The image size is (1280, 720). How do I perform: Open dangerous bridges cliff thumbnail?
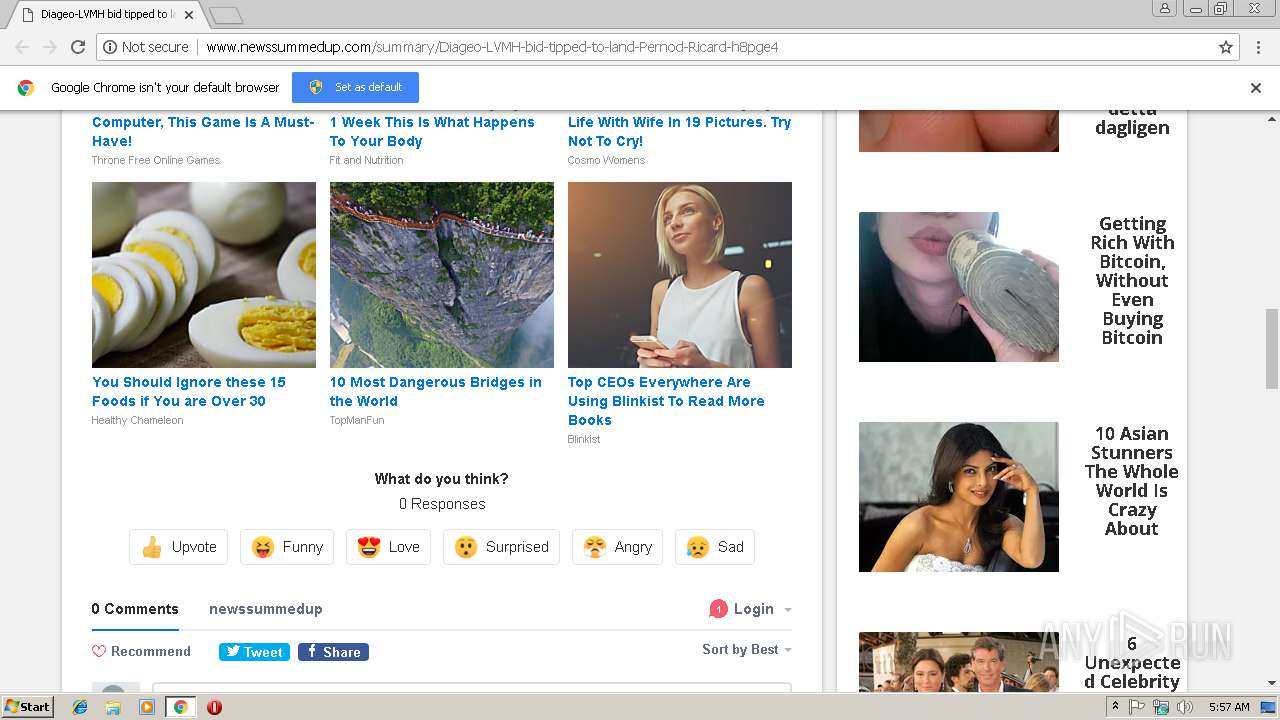click(x=442, y=275)
